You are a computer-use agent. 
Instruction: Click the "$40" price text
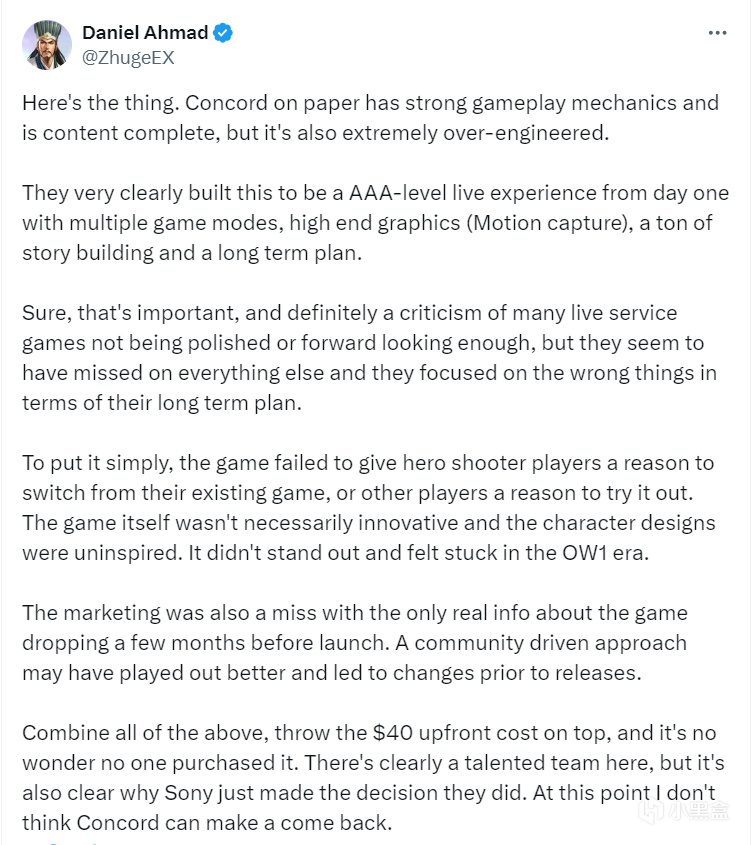coord(393,732)
